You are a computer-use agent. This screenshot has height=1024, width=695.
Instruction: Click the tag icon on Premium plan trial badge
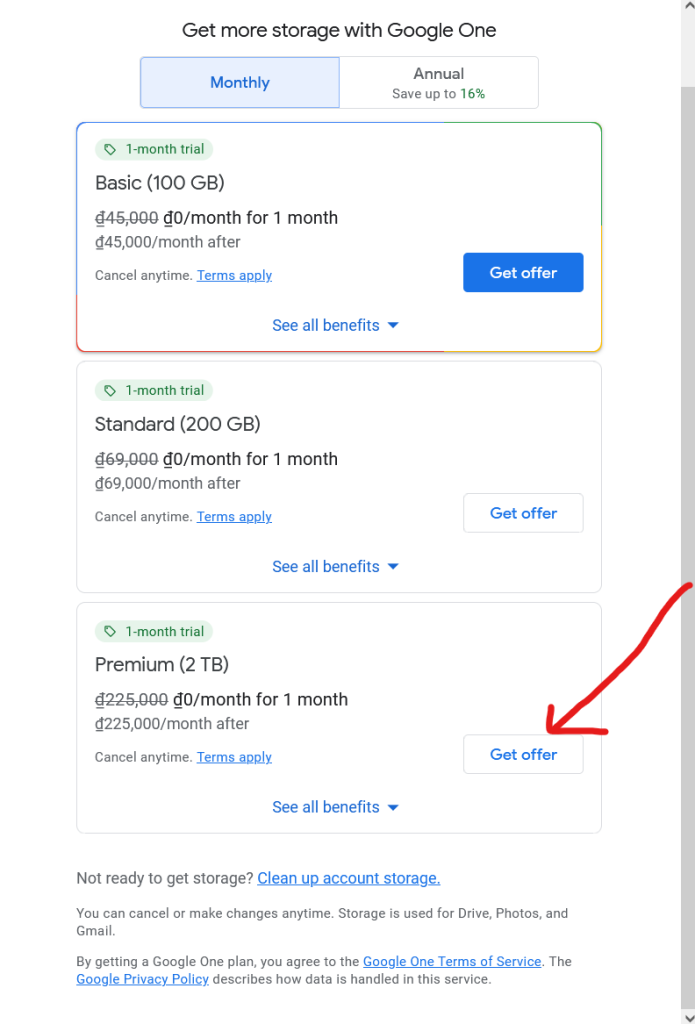pos(110,631)
